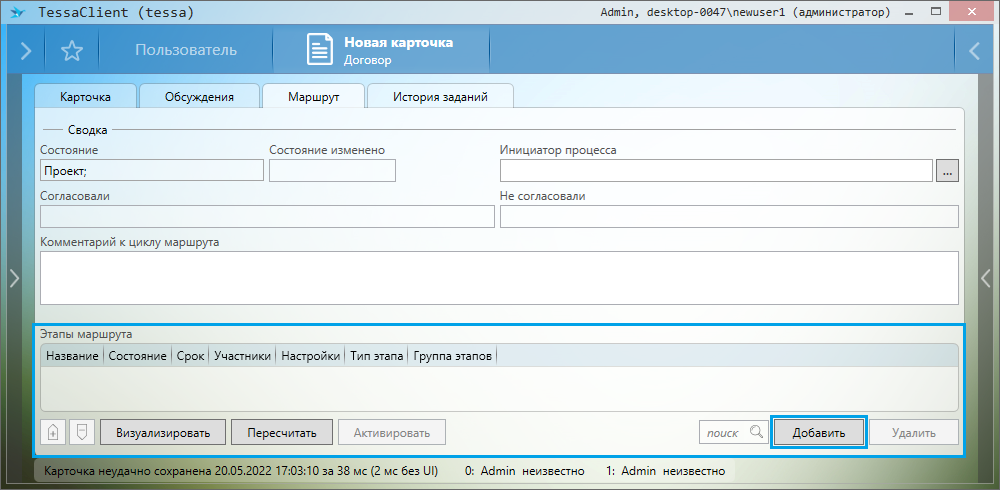The height and width of the screenshot is (490, 1000).
Task: Open process initiator selection ellipsis button
Action: (x=947, y=170)
